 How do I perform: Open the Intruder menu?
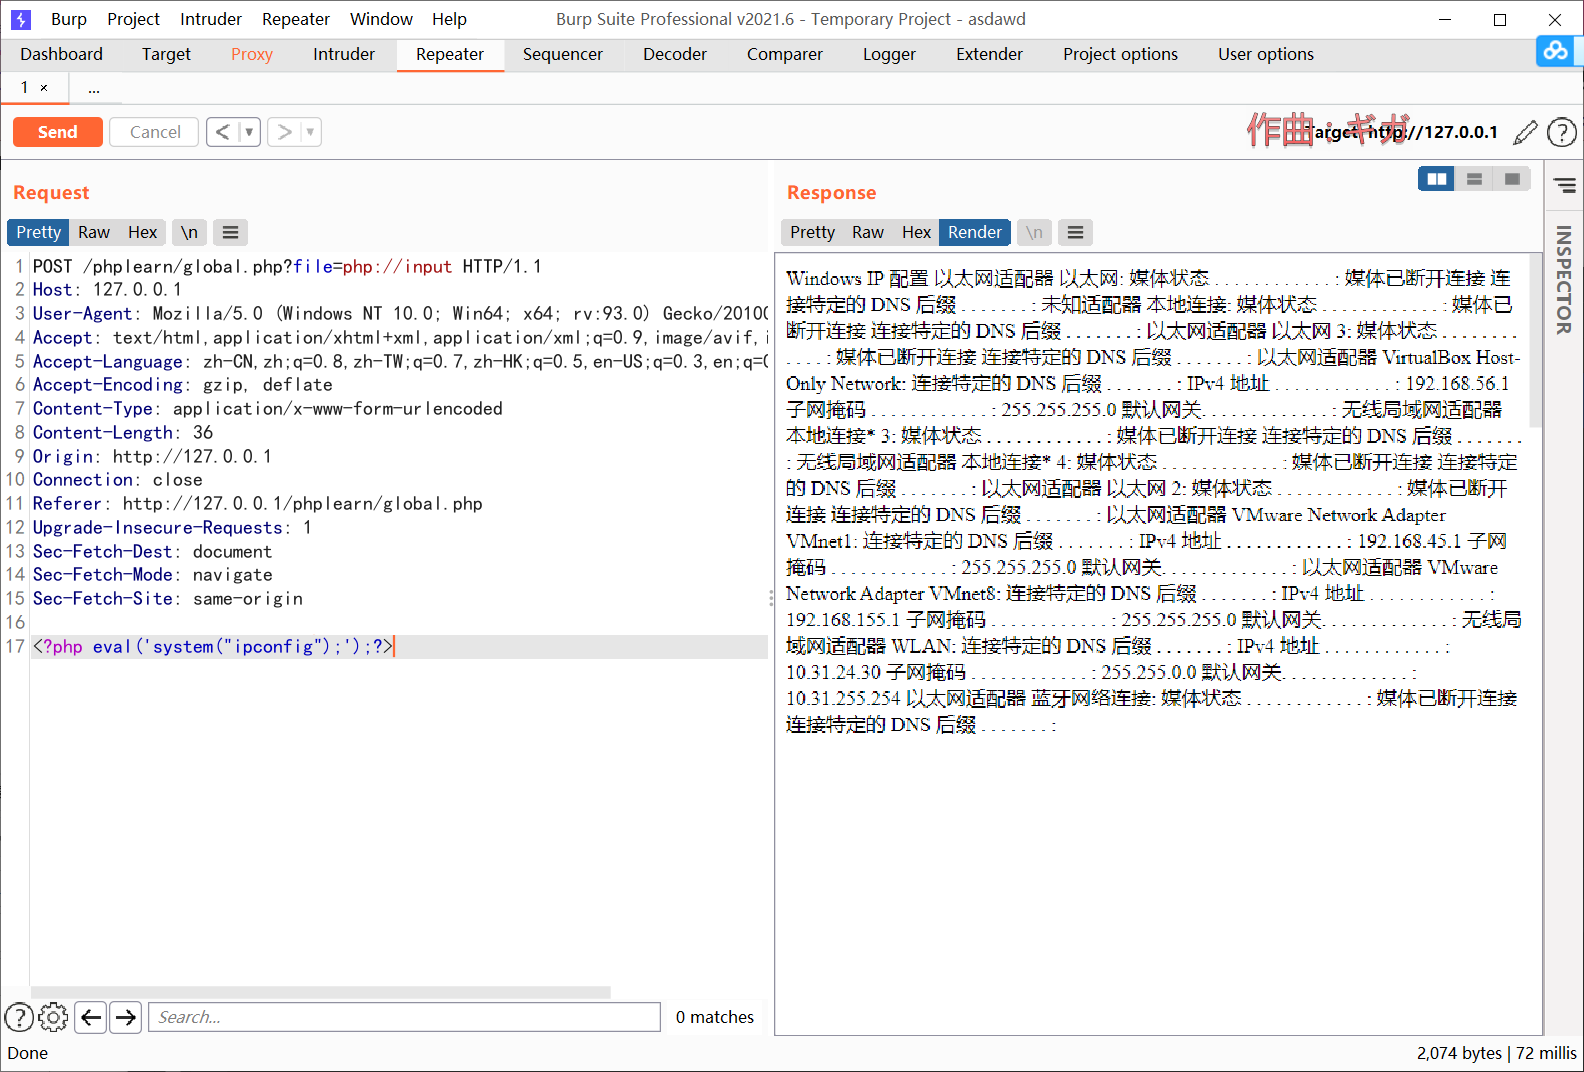pos(211,19)
